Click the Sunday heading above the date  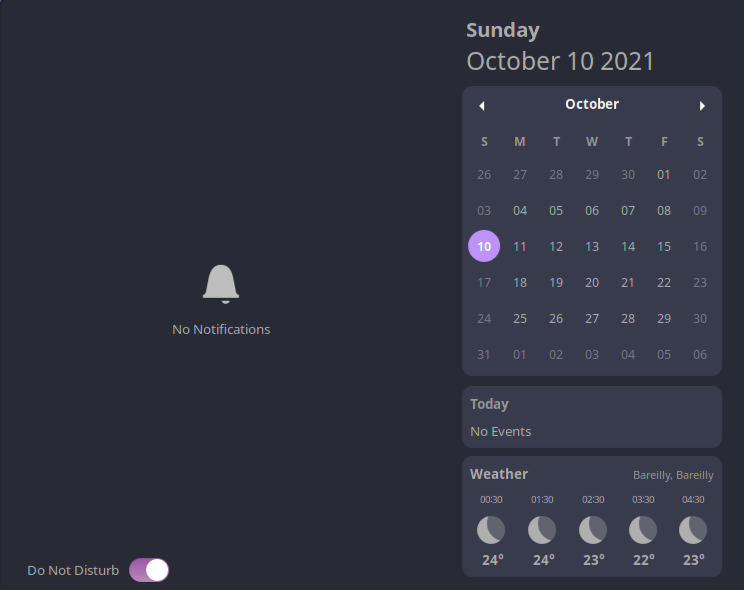point(503,30)
